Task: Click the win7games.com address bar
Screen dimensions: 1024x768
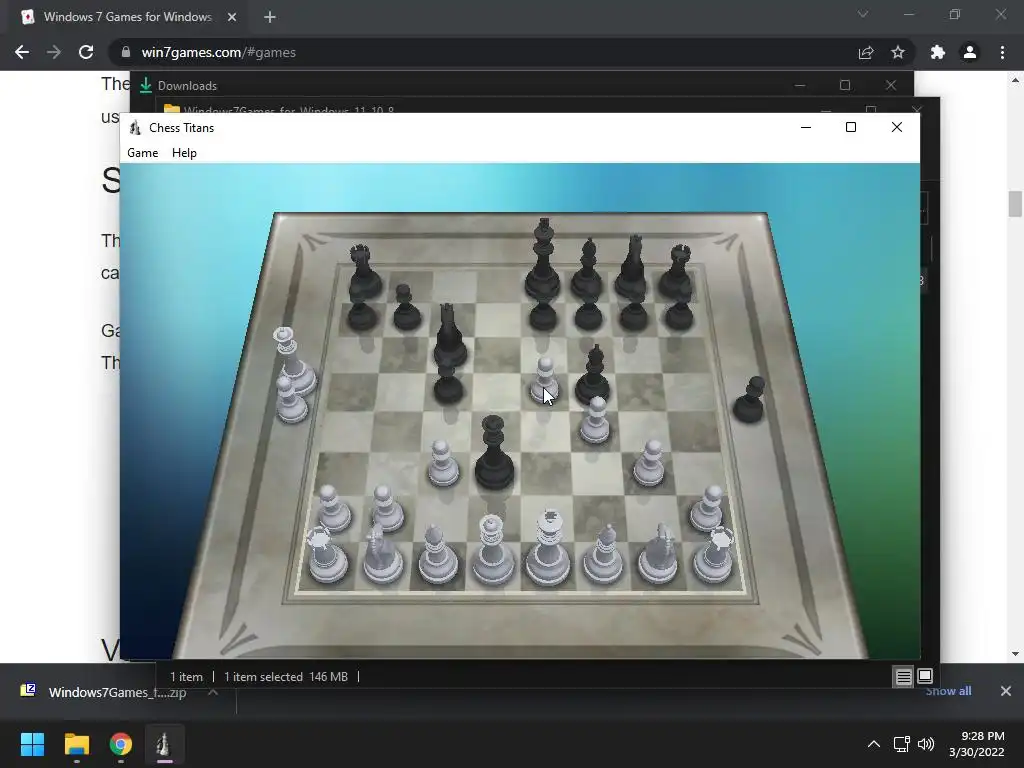Action: [x=483, y=52]
